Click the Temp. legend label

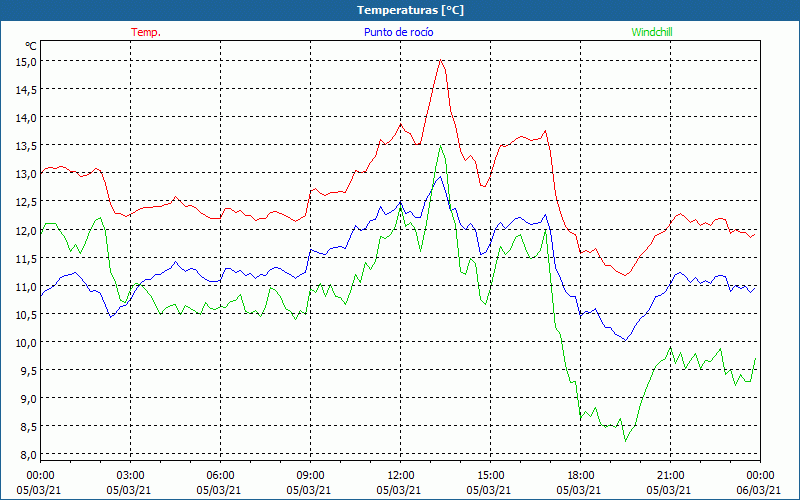tap(146, 32)
